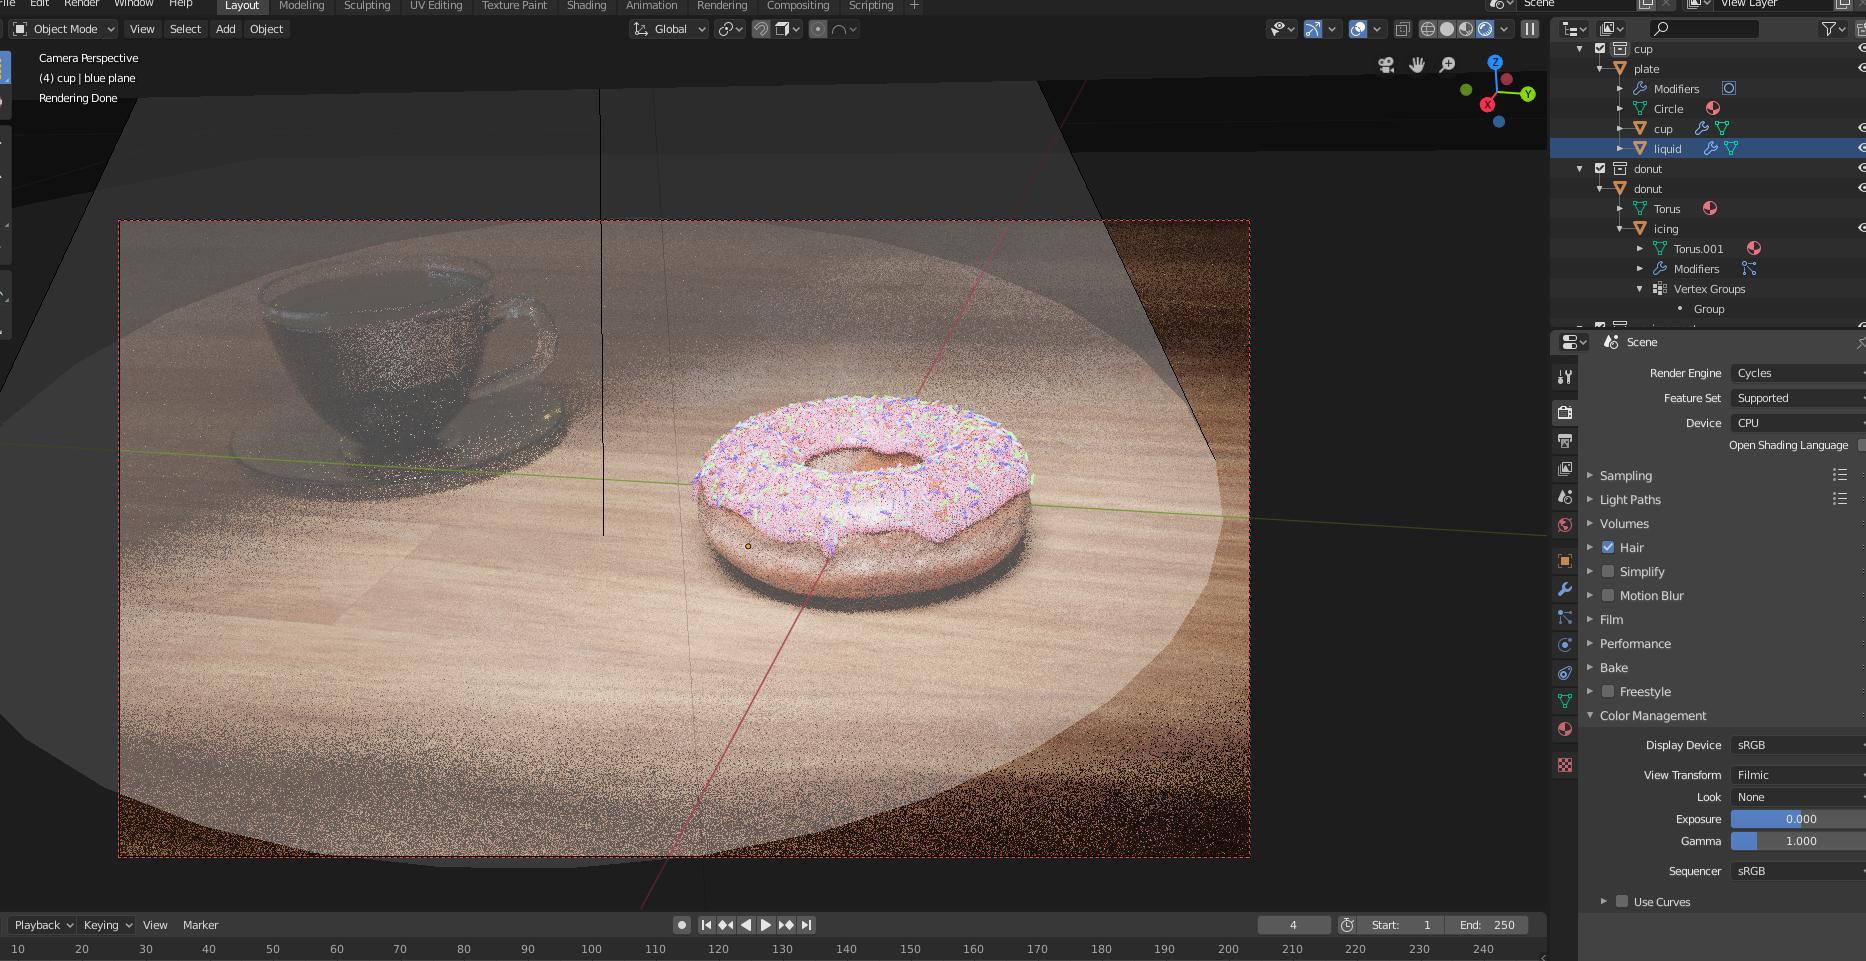Expand the Light Paths panel
The height and width of the screenshot is (961, 1866).
coord(1629,499)
